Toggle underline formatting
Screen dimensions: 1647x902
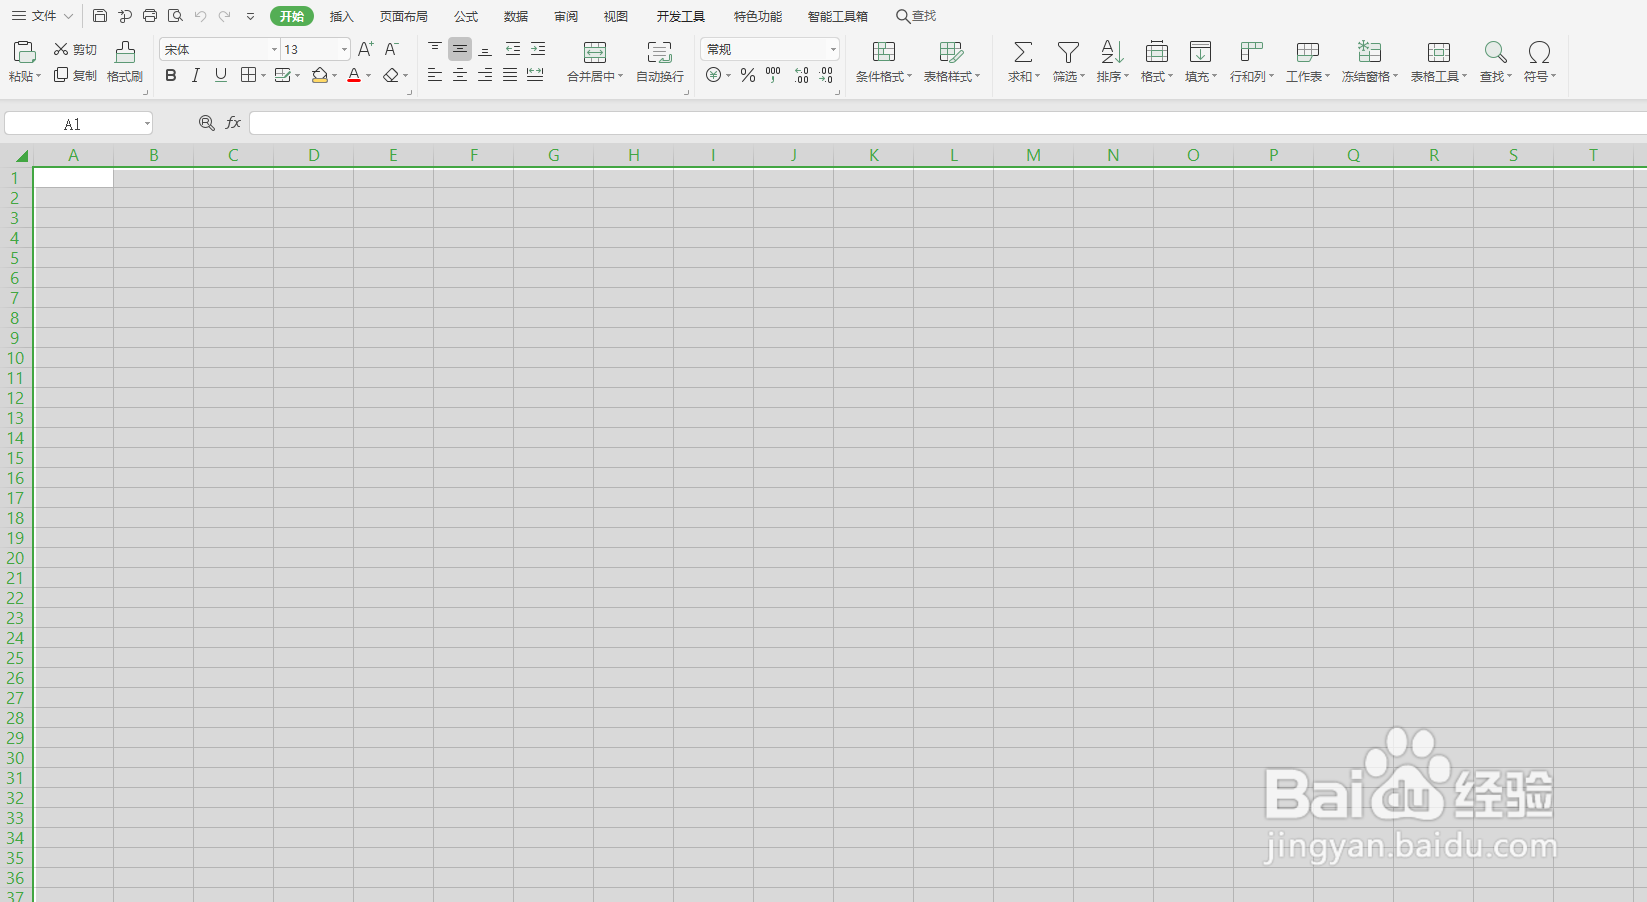(x=221, y=75)
